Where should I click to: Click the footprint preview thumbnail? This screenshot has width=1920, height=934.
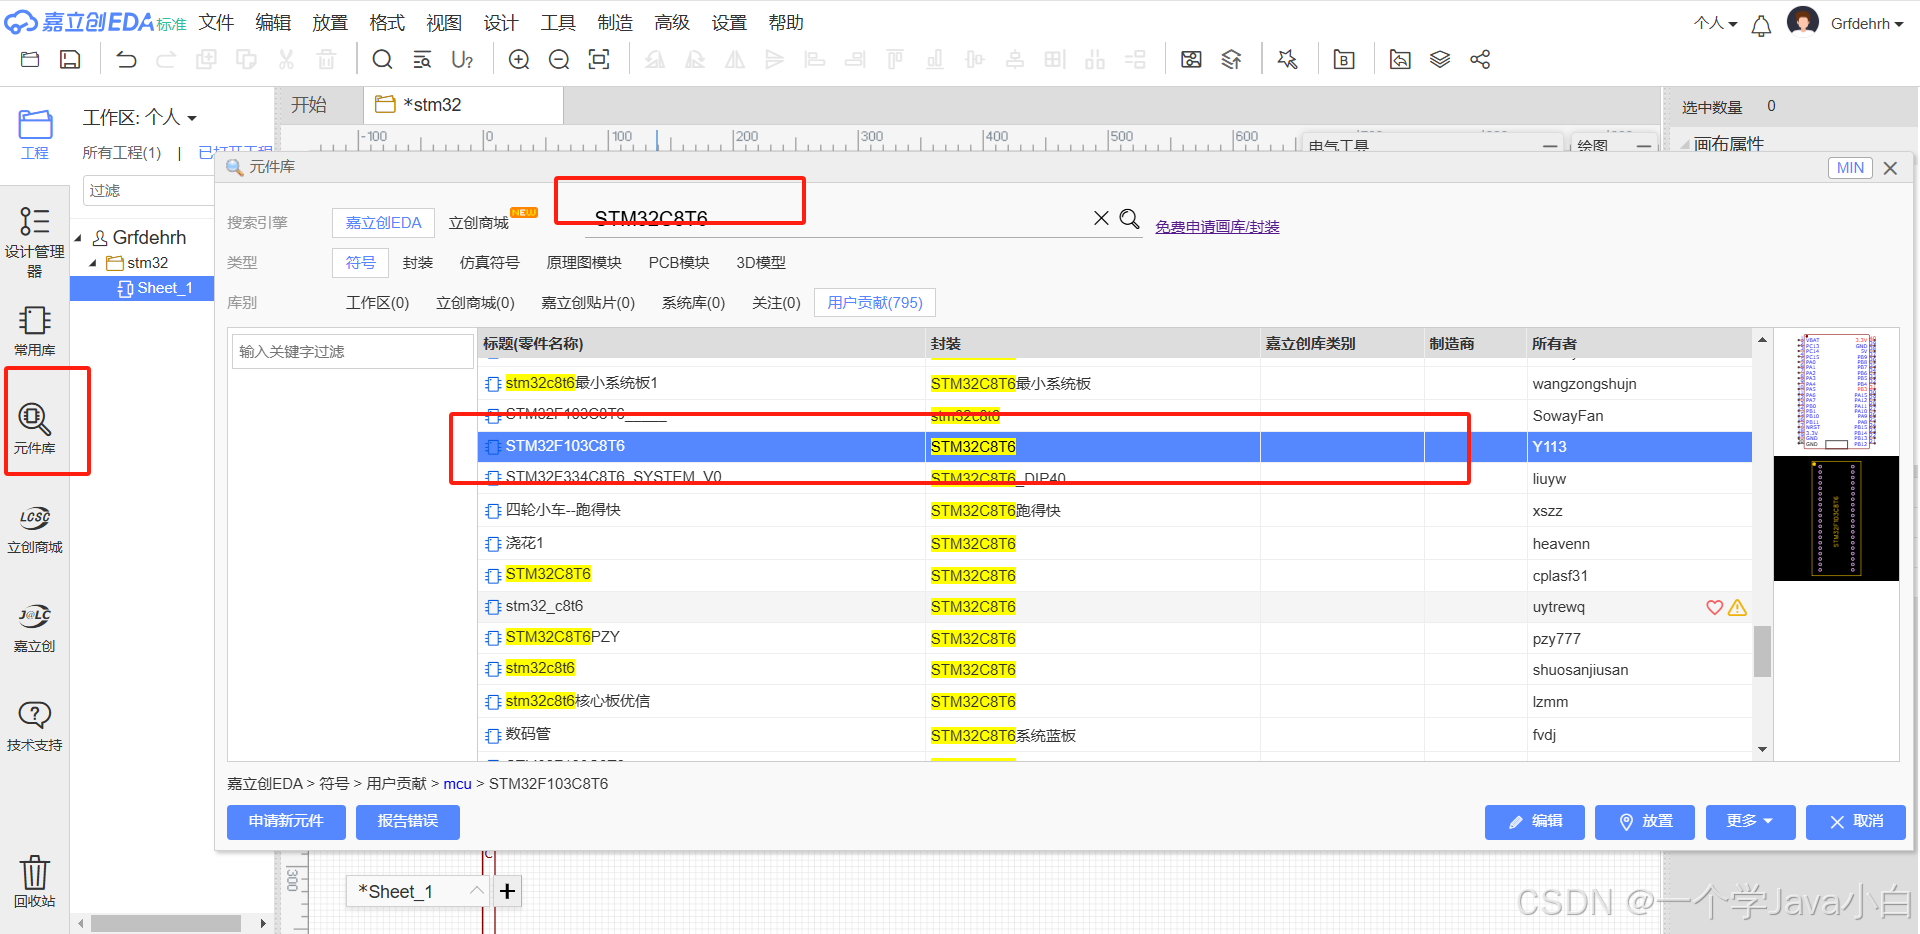pos(1837,518)
